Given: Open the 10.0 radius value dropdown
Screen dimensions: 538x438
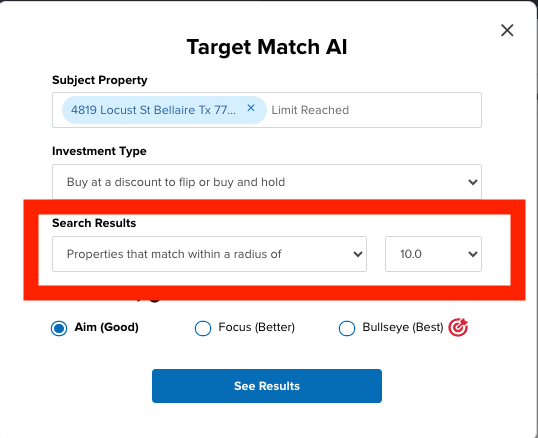Looking at the screenshot, I should 433,254.
